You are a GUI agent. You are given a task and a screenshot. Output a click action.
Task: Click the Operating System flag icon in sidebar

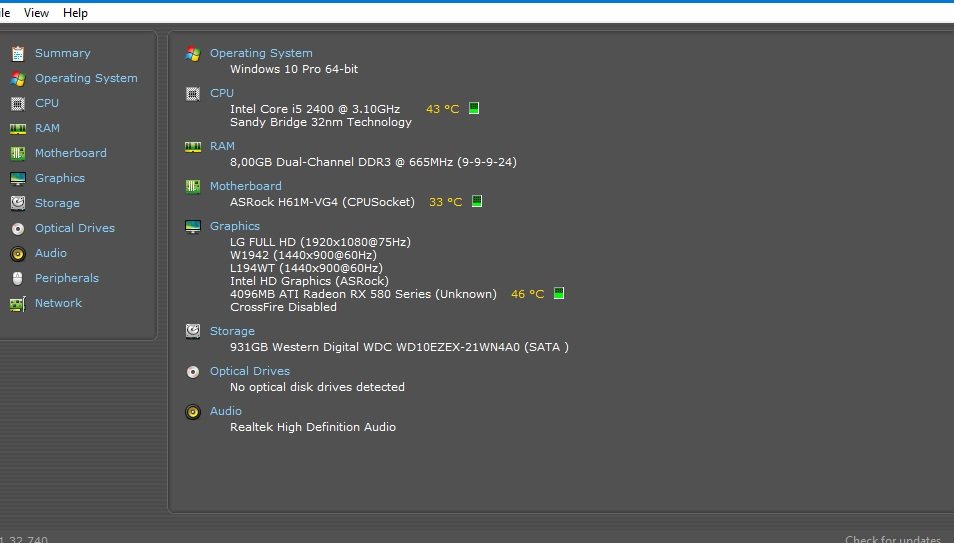click(18, 79)
